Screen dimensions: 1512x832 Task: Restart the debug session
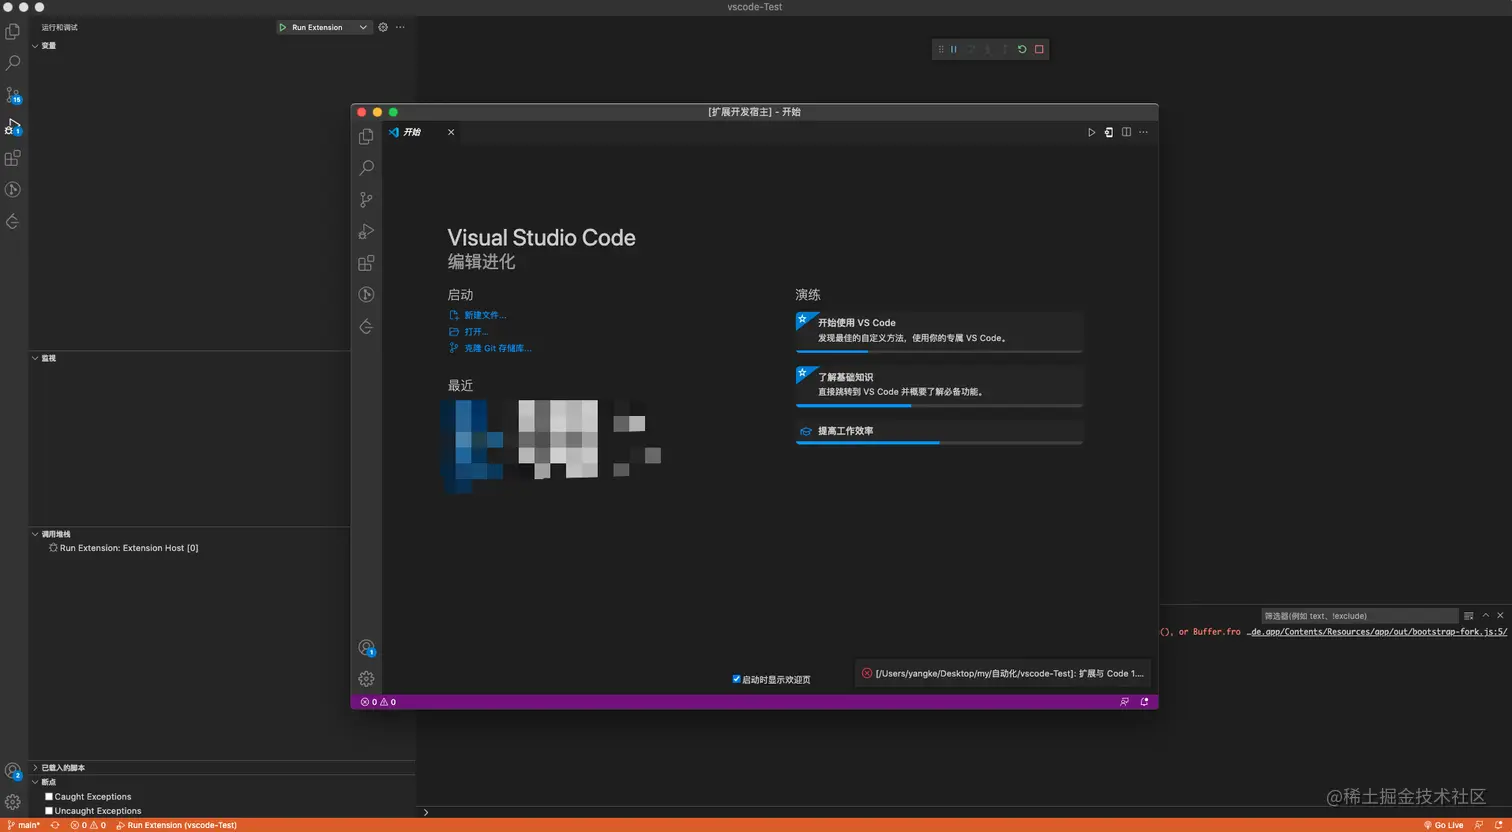click(1022, 49)
